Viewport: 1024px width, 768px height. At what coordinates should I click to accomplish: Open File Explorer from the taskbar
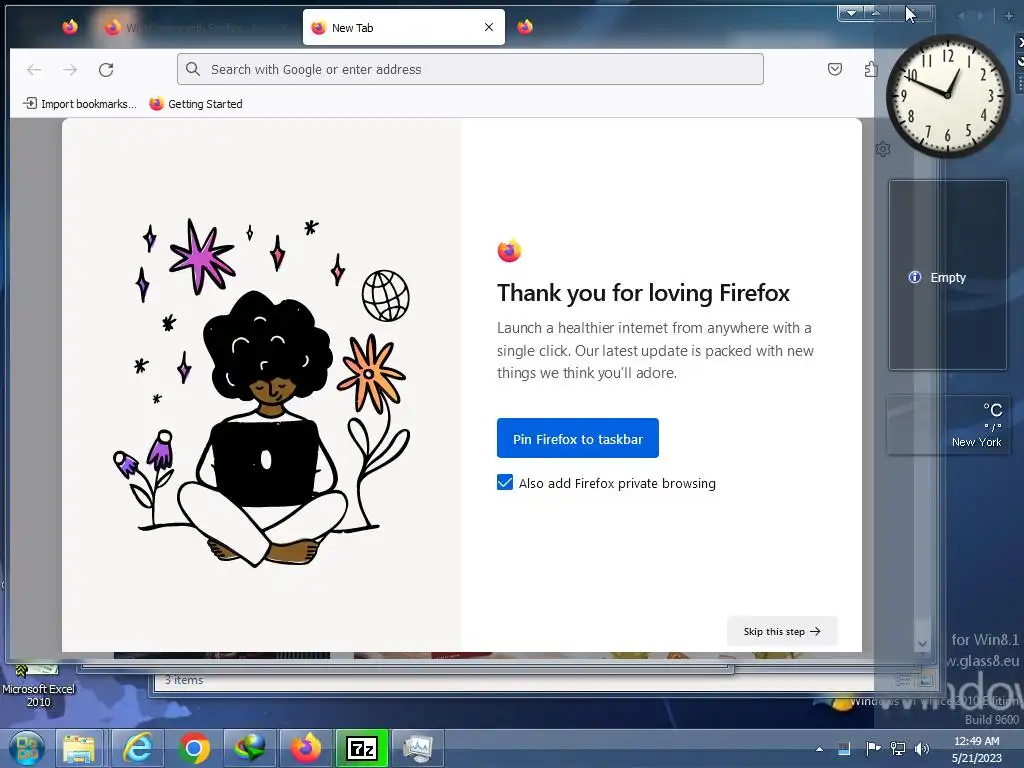[79, 748]
